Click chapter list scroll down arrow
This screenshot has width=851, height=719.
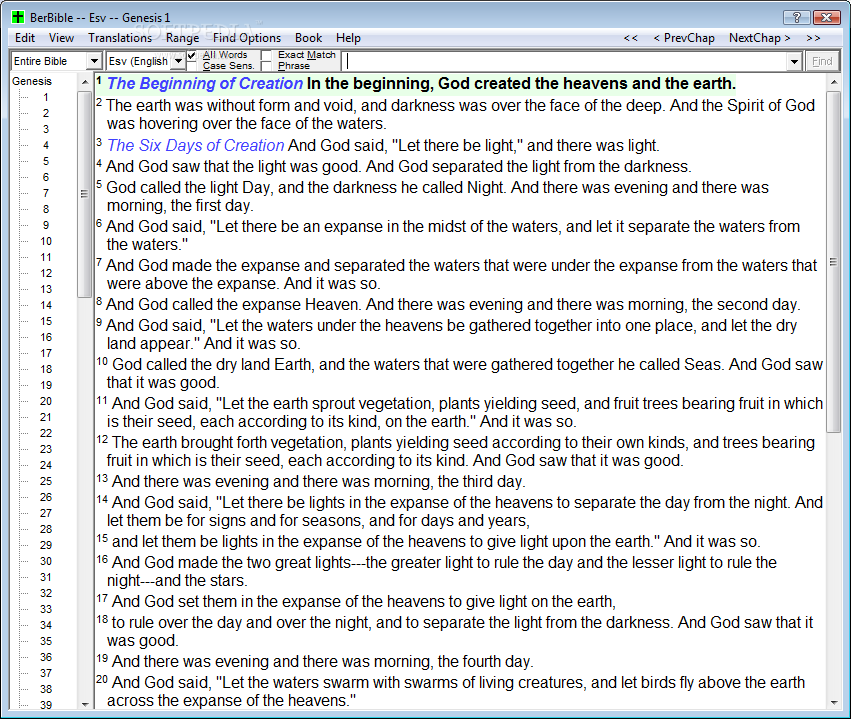85,704
